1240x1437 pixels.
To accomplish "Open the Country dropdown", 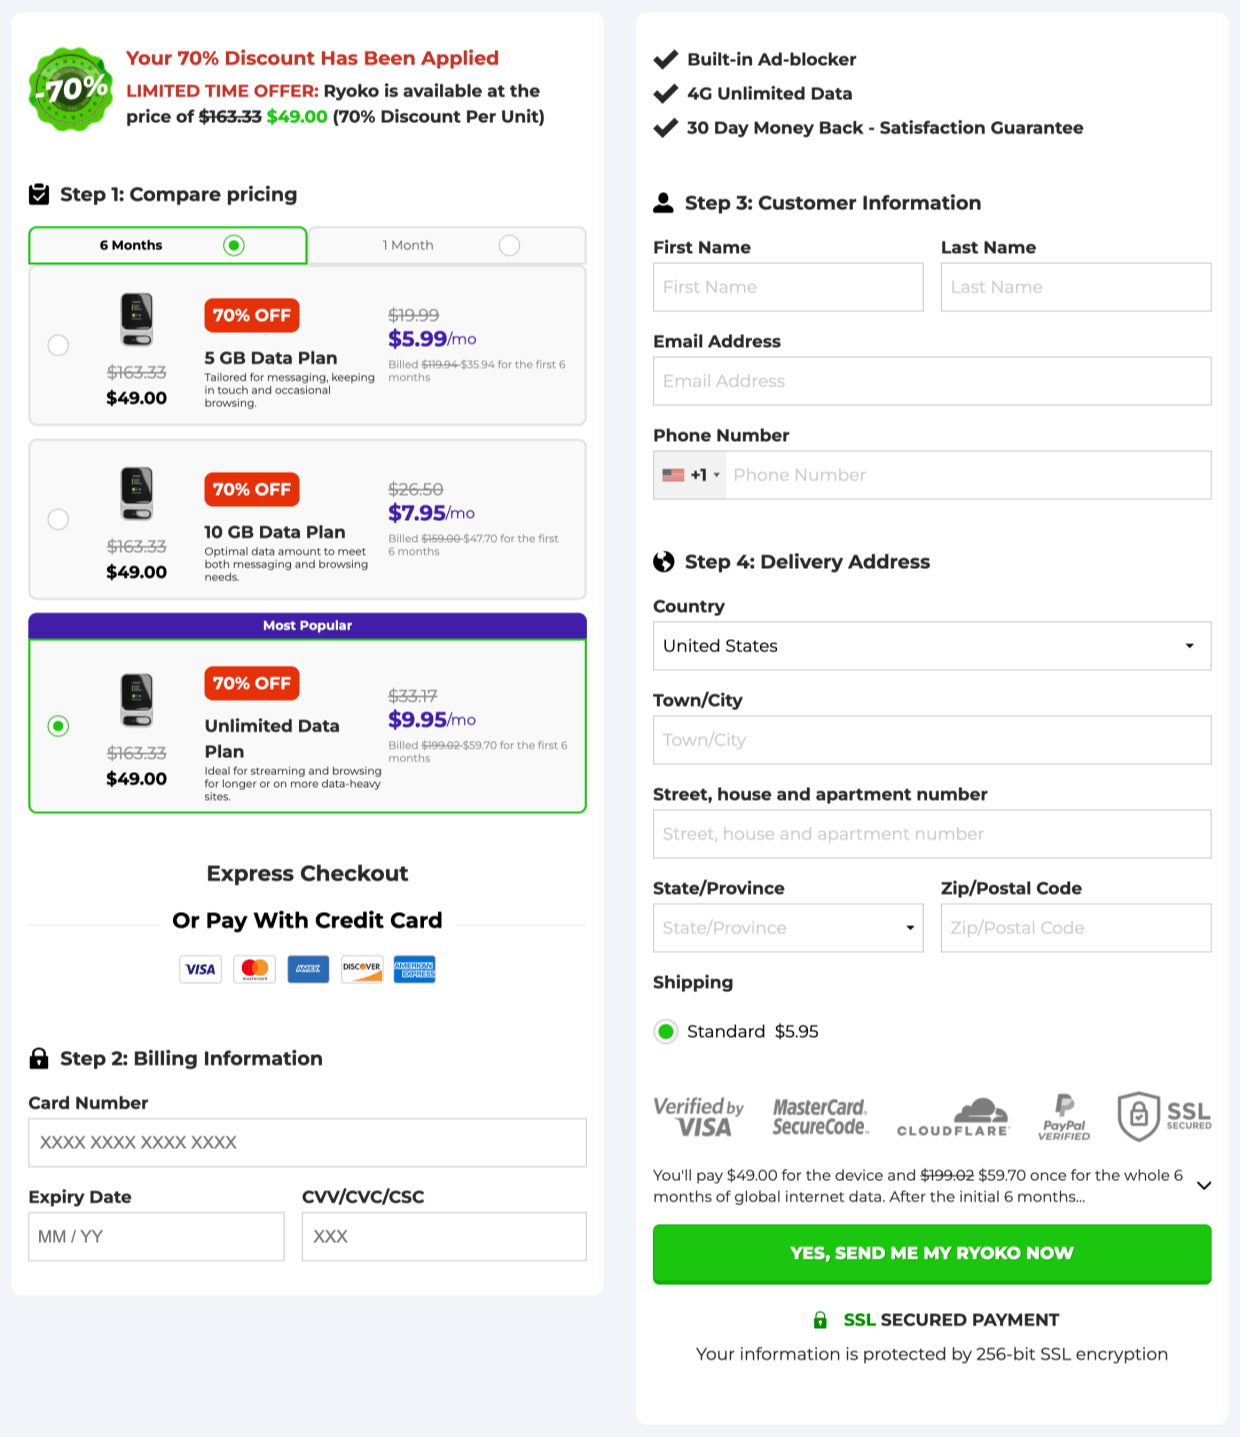I will coord(932,646).
